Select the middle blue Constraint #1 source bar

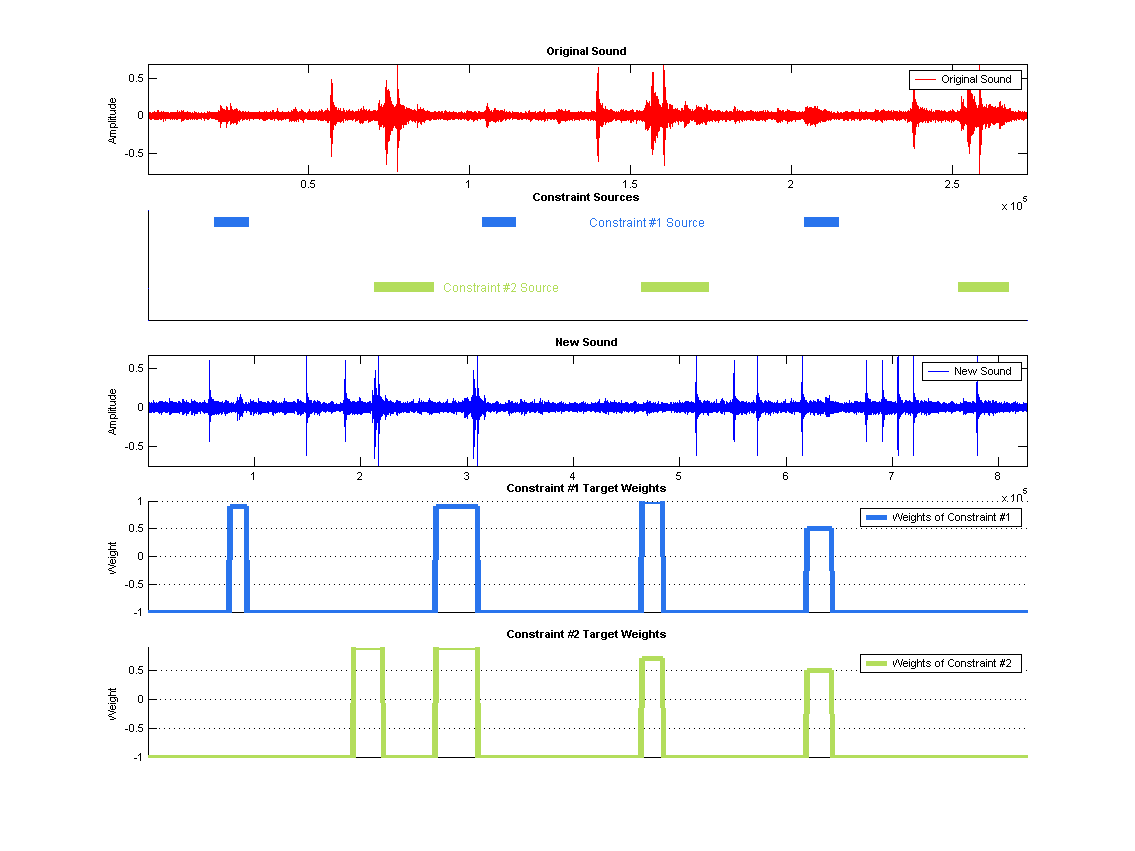[x=499, y=222]
